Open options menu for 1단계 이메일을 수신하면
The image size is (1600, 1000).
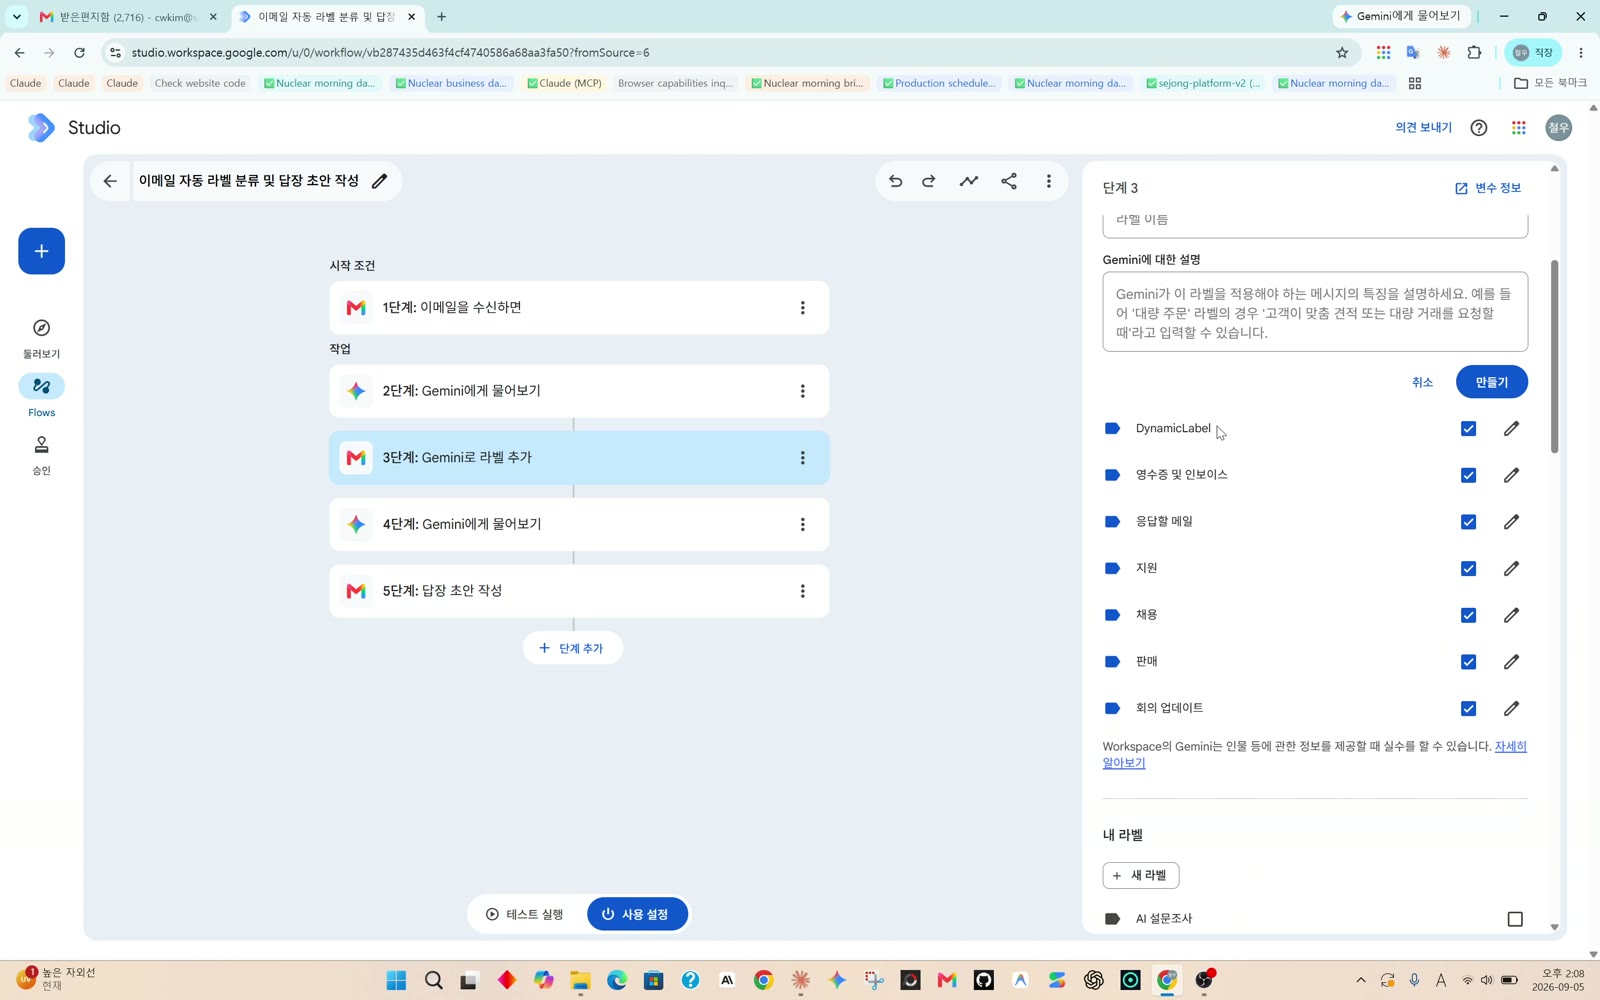pos(802,308)
